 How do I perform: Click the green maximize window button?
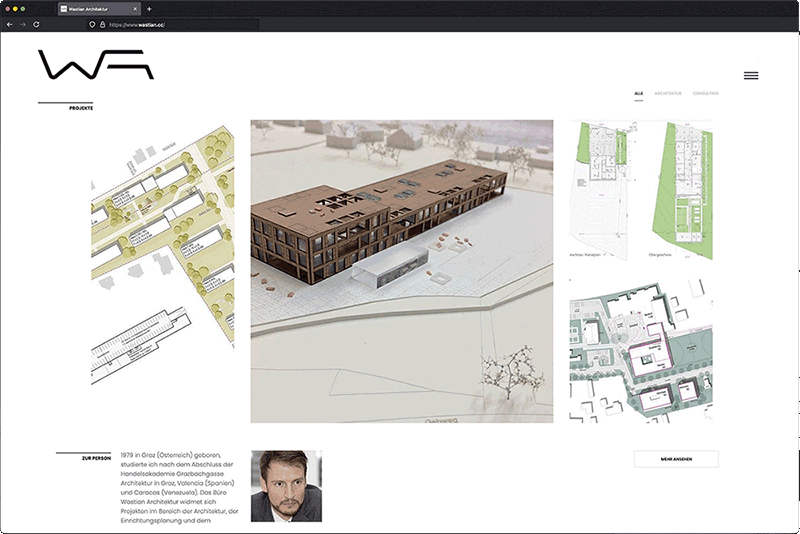click(23, 9)
